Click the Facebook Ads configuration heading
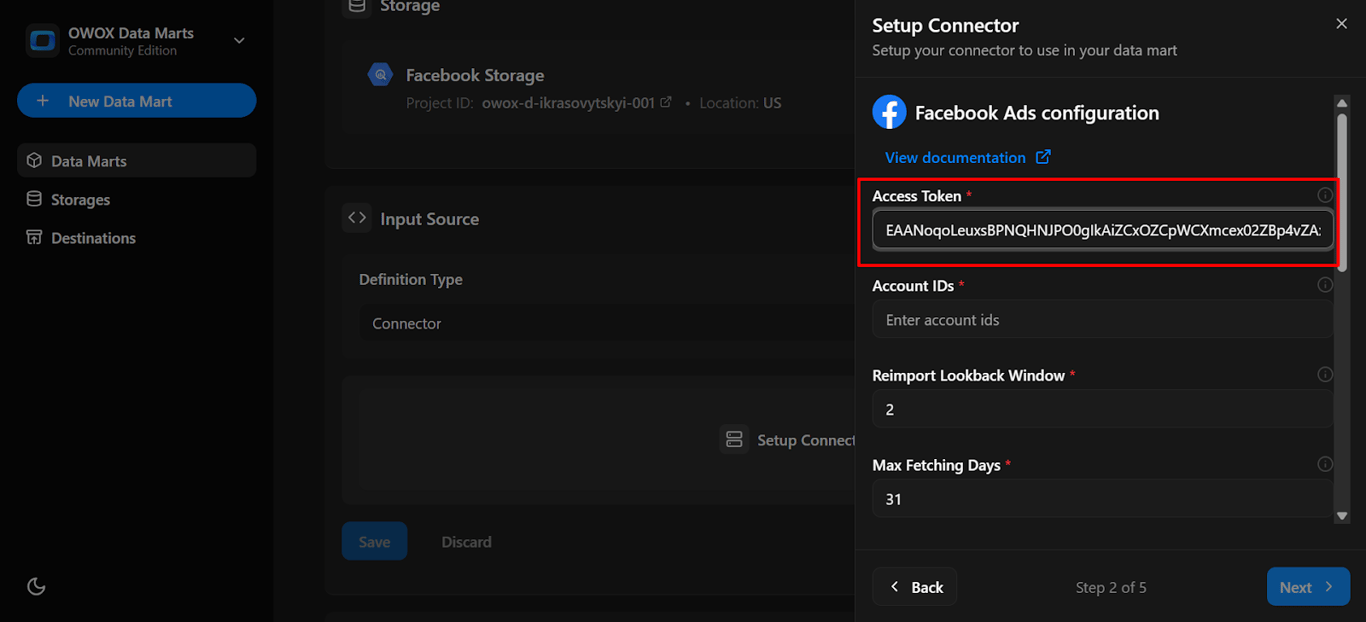 pyautogui.click(x=1037, y=113)
